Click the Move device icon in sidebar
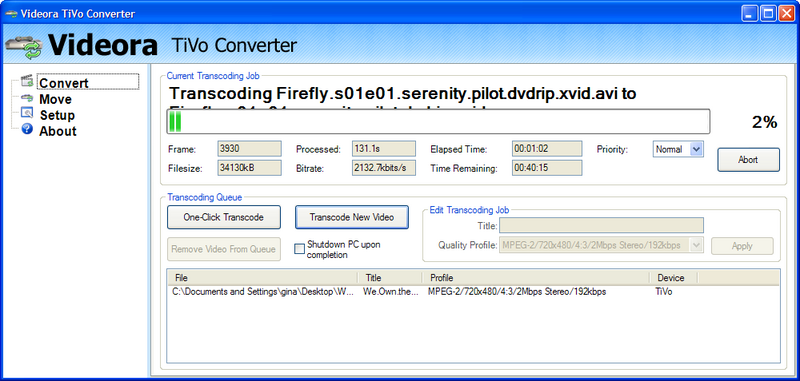This screenshot has height=381, width=800. coord(27,98)
